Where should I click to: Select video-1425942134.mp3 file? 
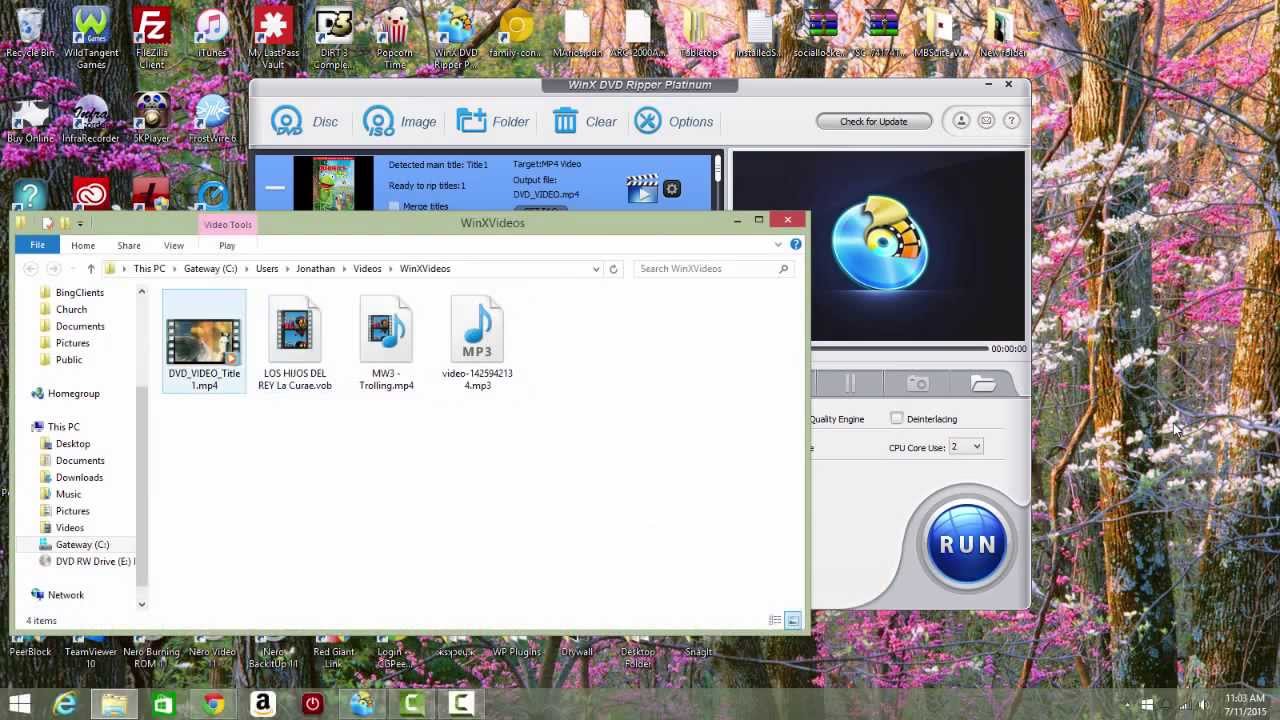[x=477, y=341]
